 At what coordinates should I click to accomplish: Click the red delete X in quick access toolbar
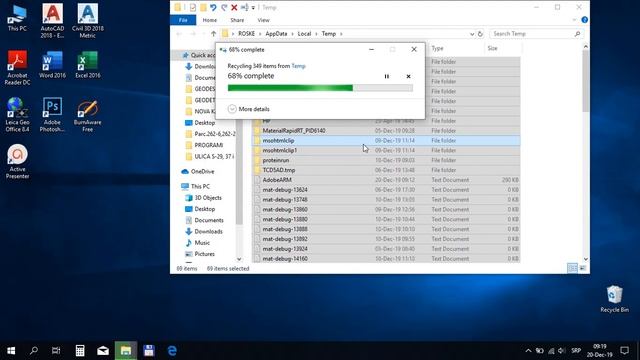(234, 7)
